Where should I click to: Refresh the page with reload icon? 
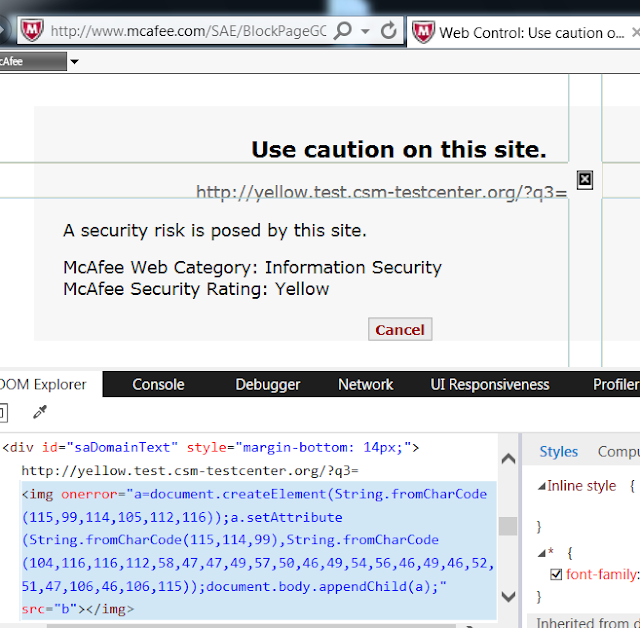coord(389,31)
